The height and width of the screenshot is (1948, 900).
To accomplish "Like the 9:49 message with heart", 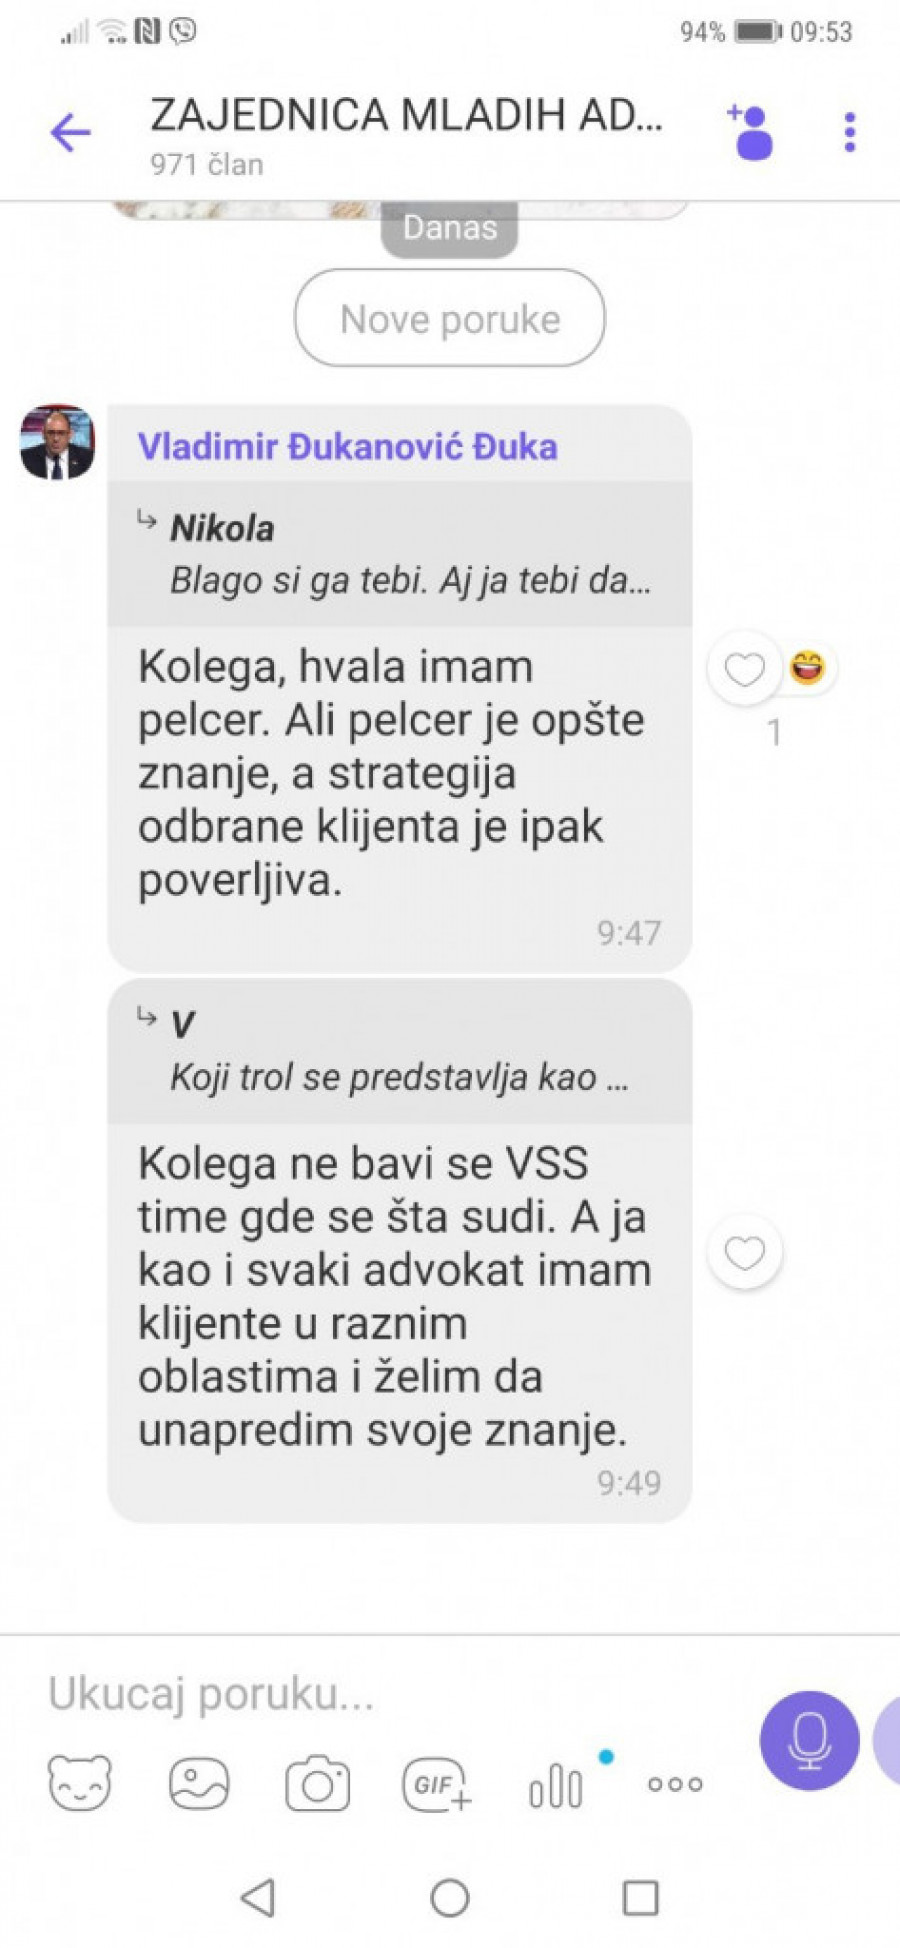I will [x=744, y=1252].
